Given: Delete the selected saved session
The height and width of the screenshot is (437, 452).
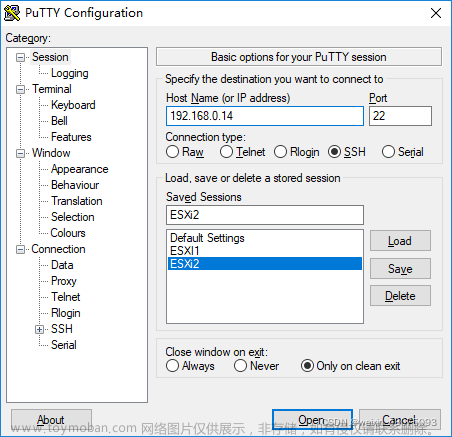Looking at the screenshot, I should coord(400,296).
